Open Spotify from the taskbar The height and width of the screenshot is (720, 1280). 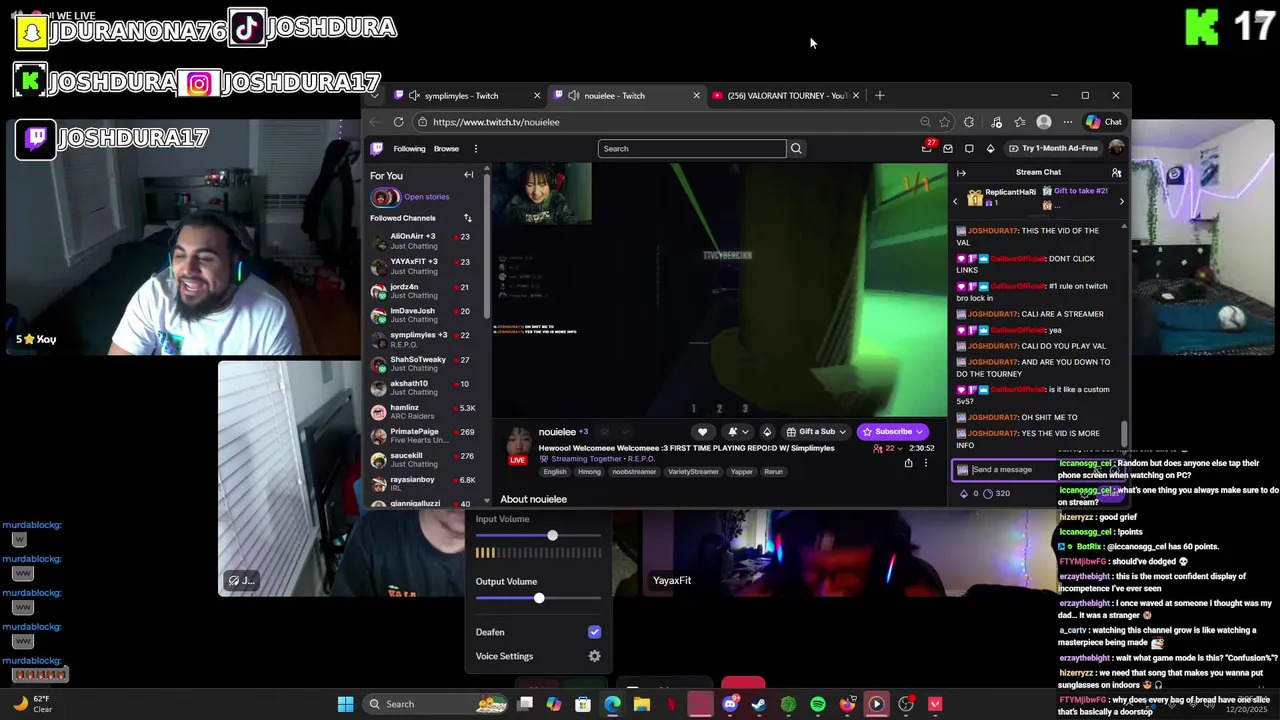click(x=818, y=704)
